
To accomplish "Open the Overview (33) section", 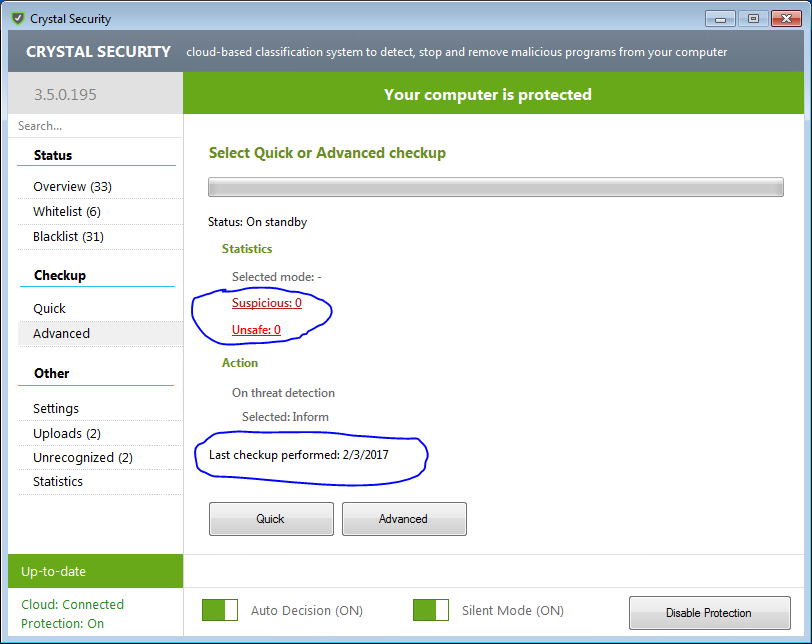I will point(72,187).
